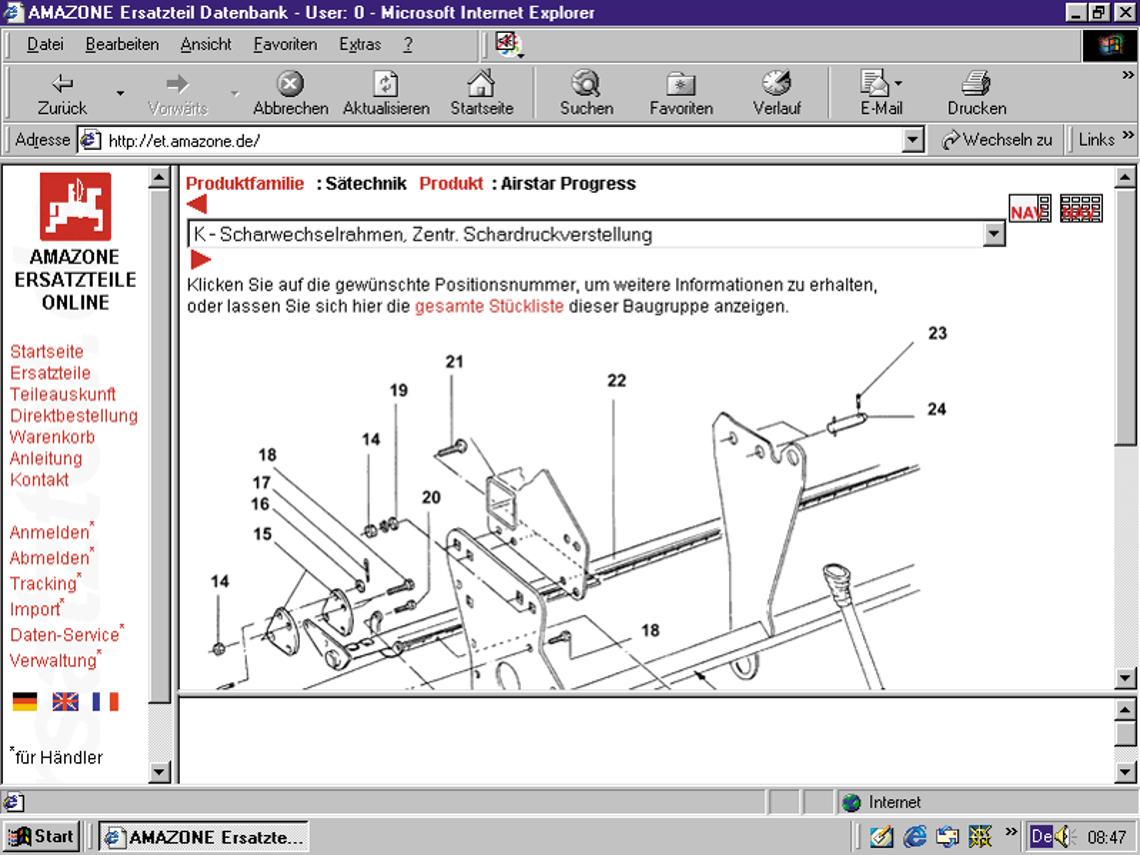Open Favoriten toolbar button

click(x=681, y=94)
